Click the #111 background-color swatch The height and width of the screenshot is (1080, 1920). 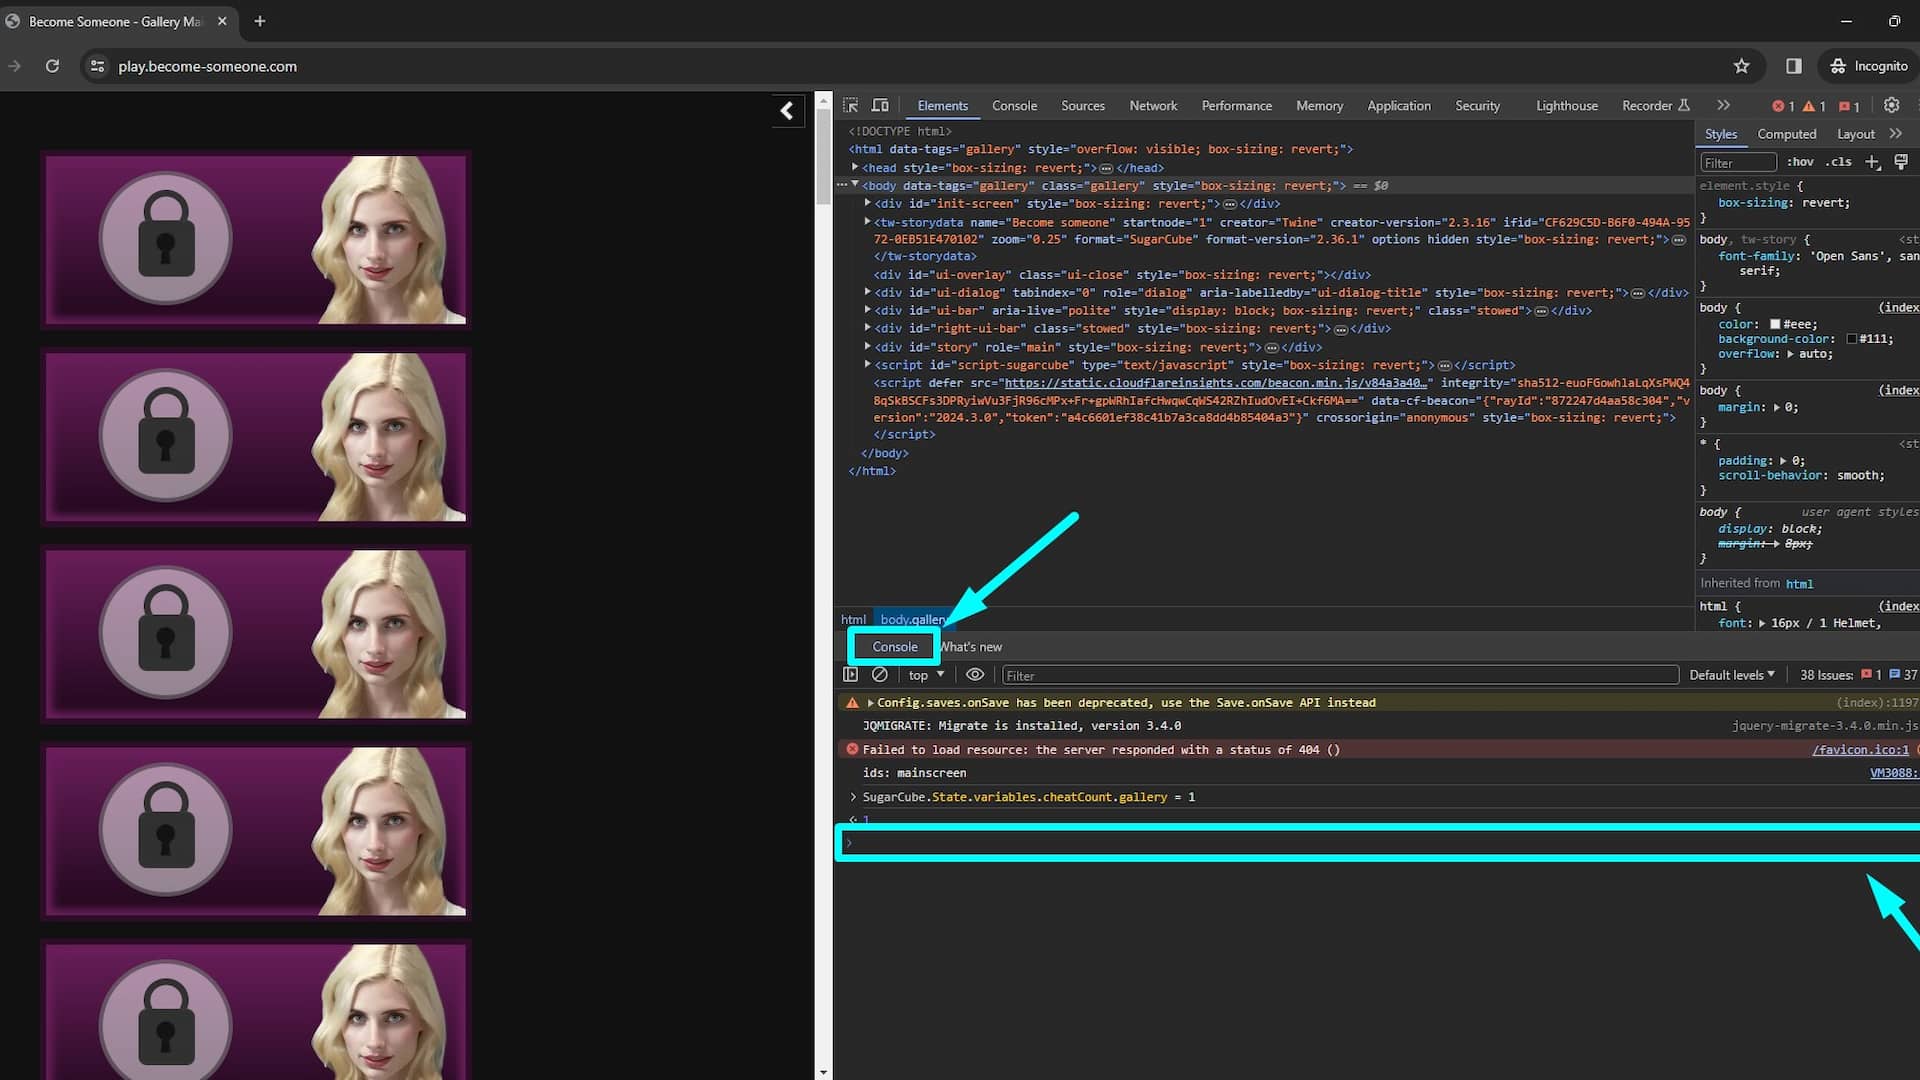1851,339
